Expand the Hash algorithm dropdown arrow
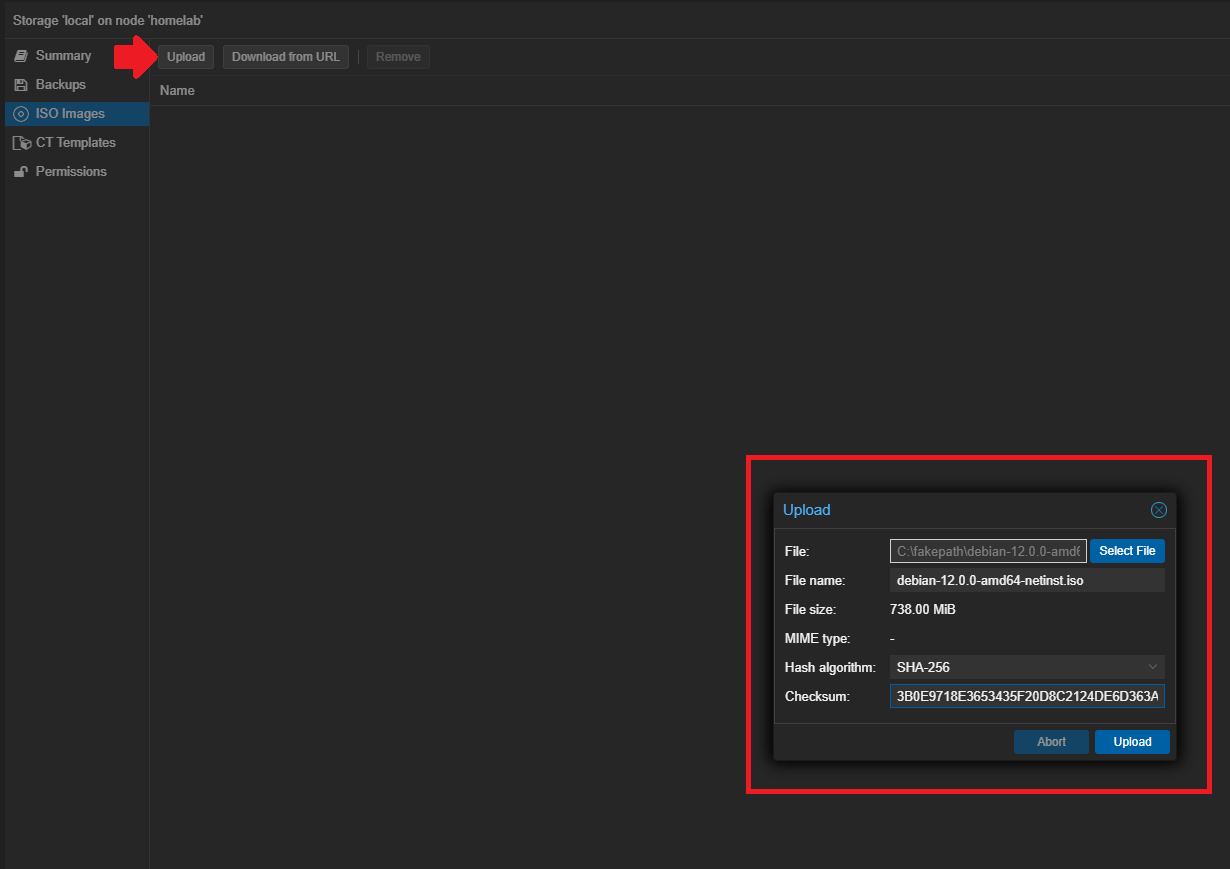Screen dimensions: 1230x869 [x=1153, y=667]
